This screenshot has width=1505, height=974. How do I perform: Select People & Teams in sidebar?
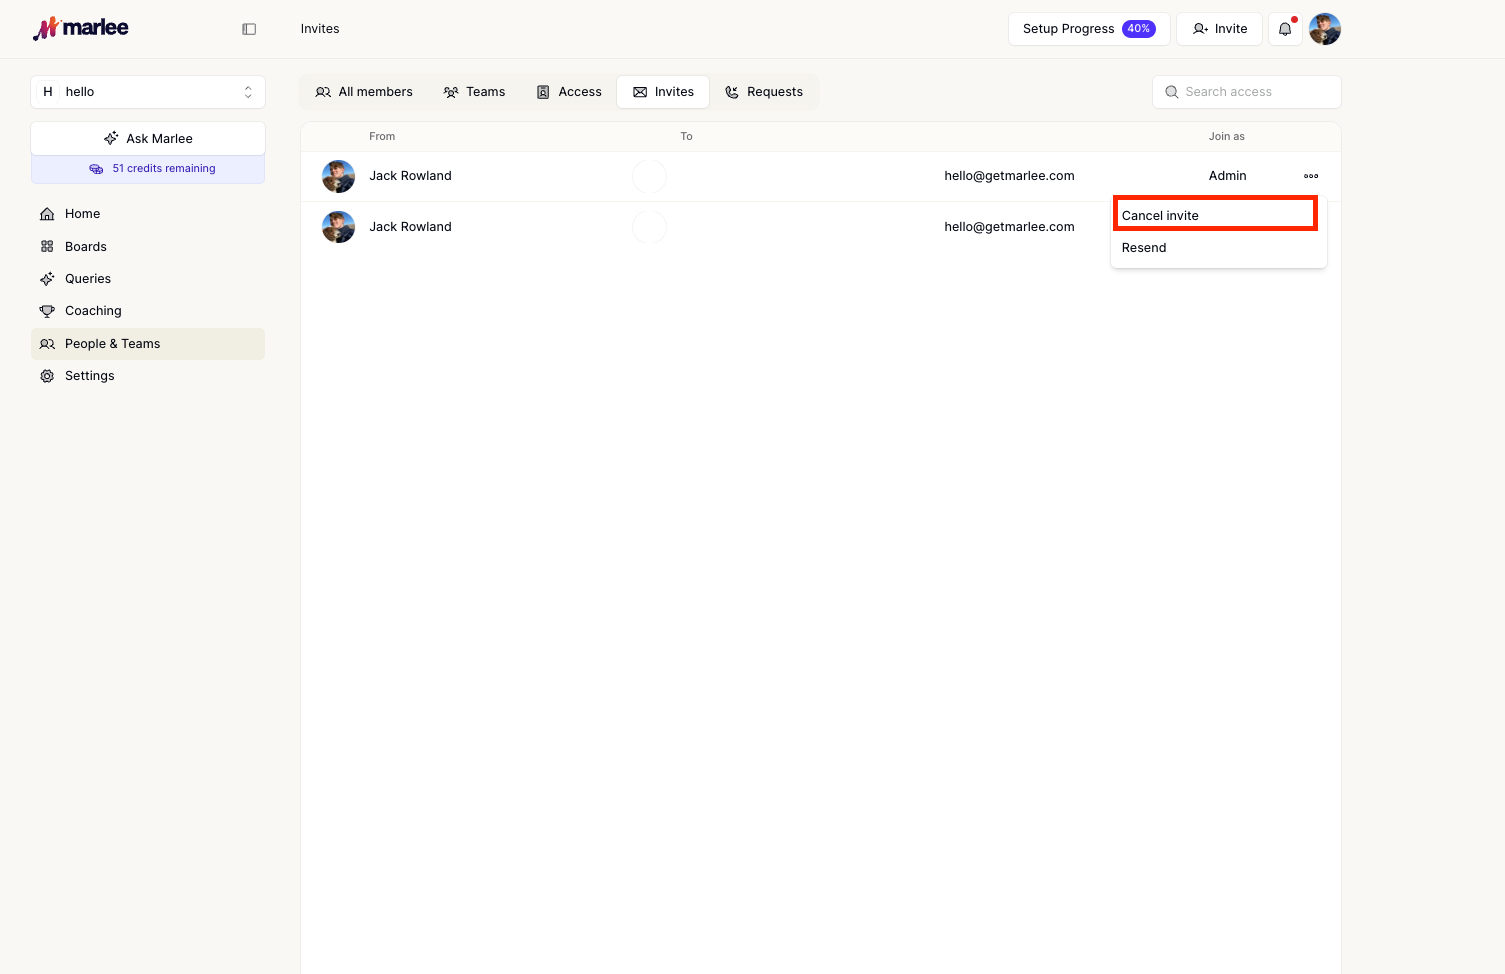148,344
